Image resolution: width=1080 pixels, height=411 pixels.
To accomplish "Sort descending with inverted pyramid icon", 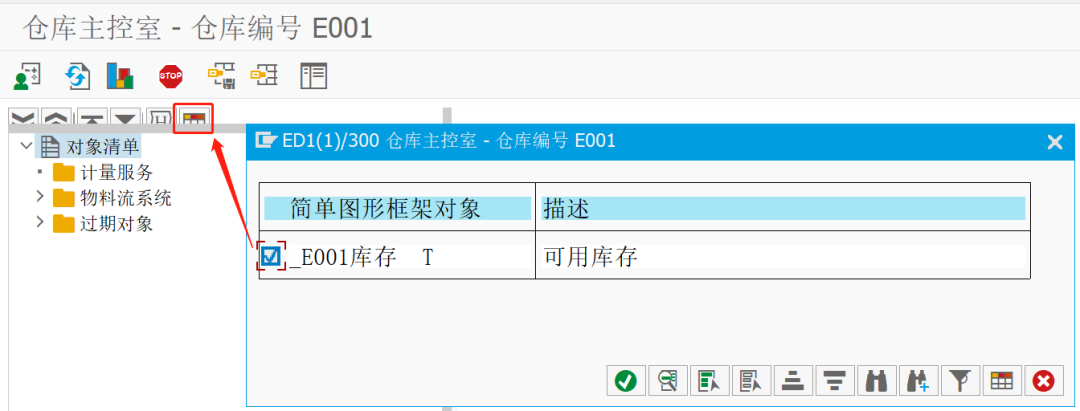I will coord(835,380).
